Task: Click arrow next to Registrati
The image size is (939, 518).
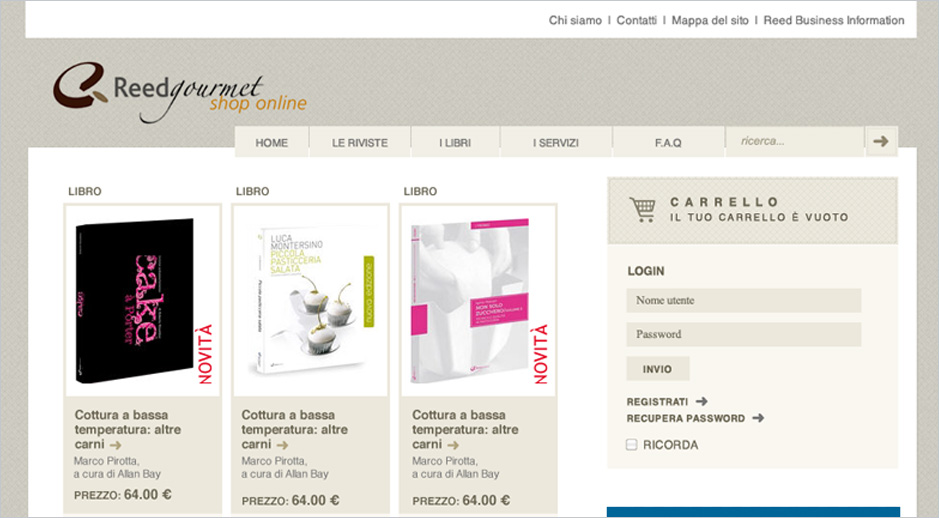Action: coord(702,401)
